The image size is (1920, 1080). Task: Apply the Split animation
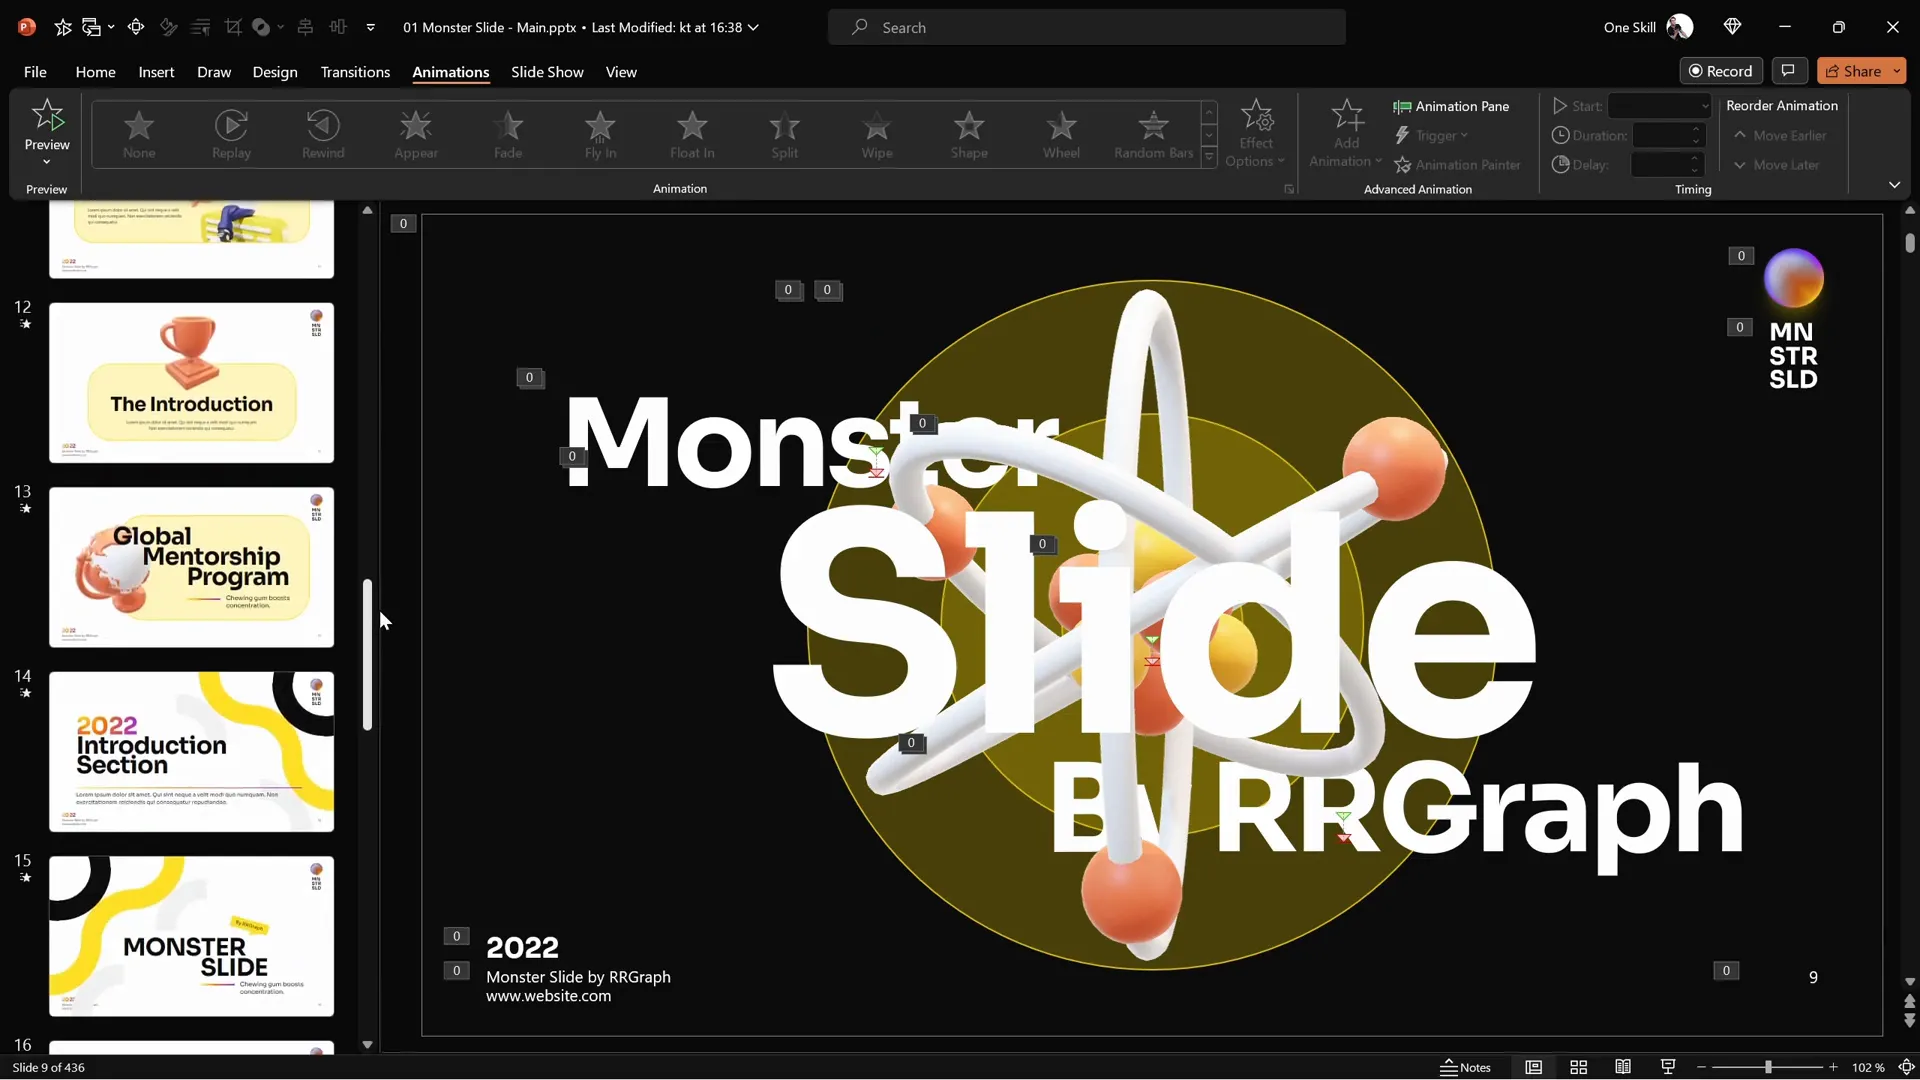pos(785,134)
